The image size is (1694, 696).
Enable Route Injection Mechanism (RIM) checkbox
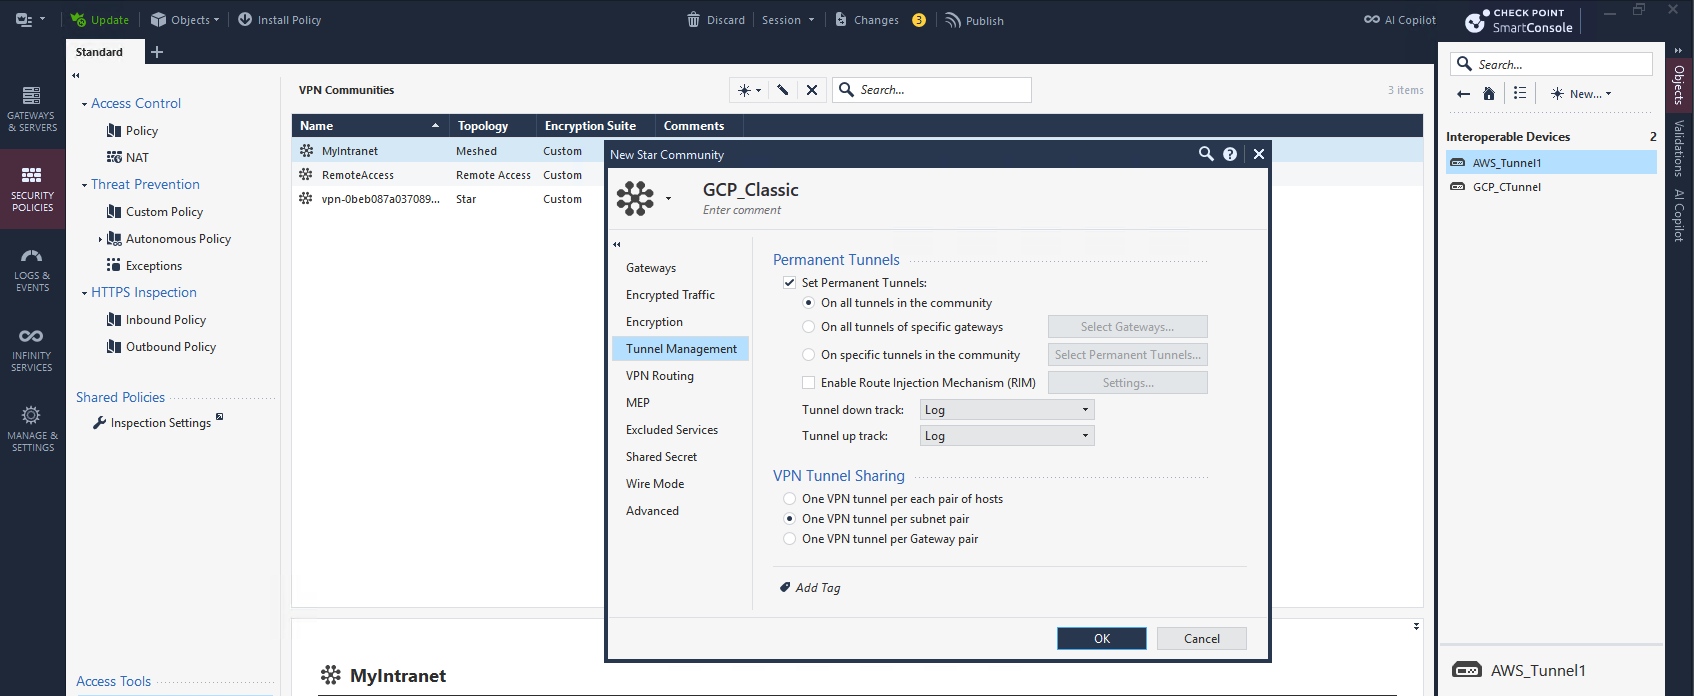(808, 383)
